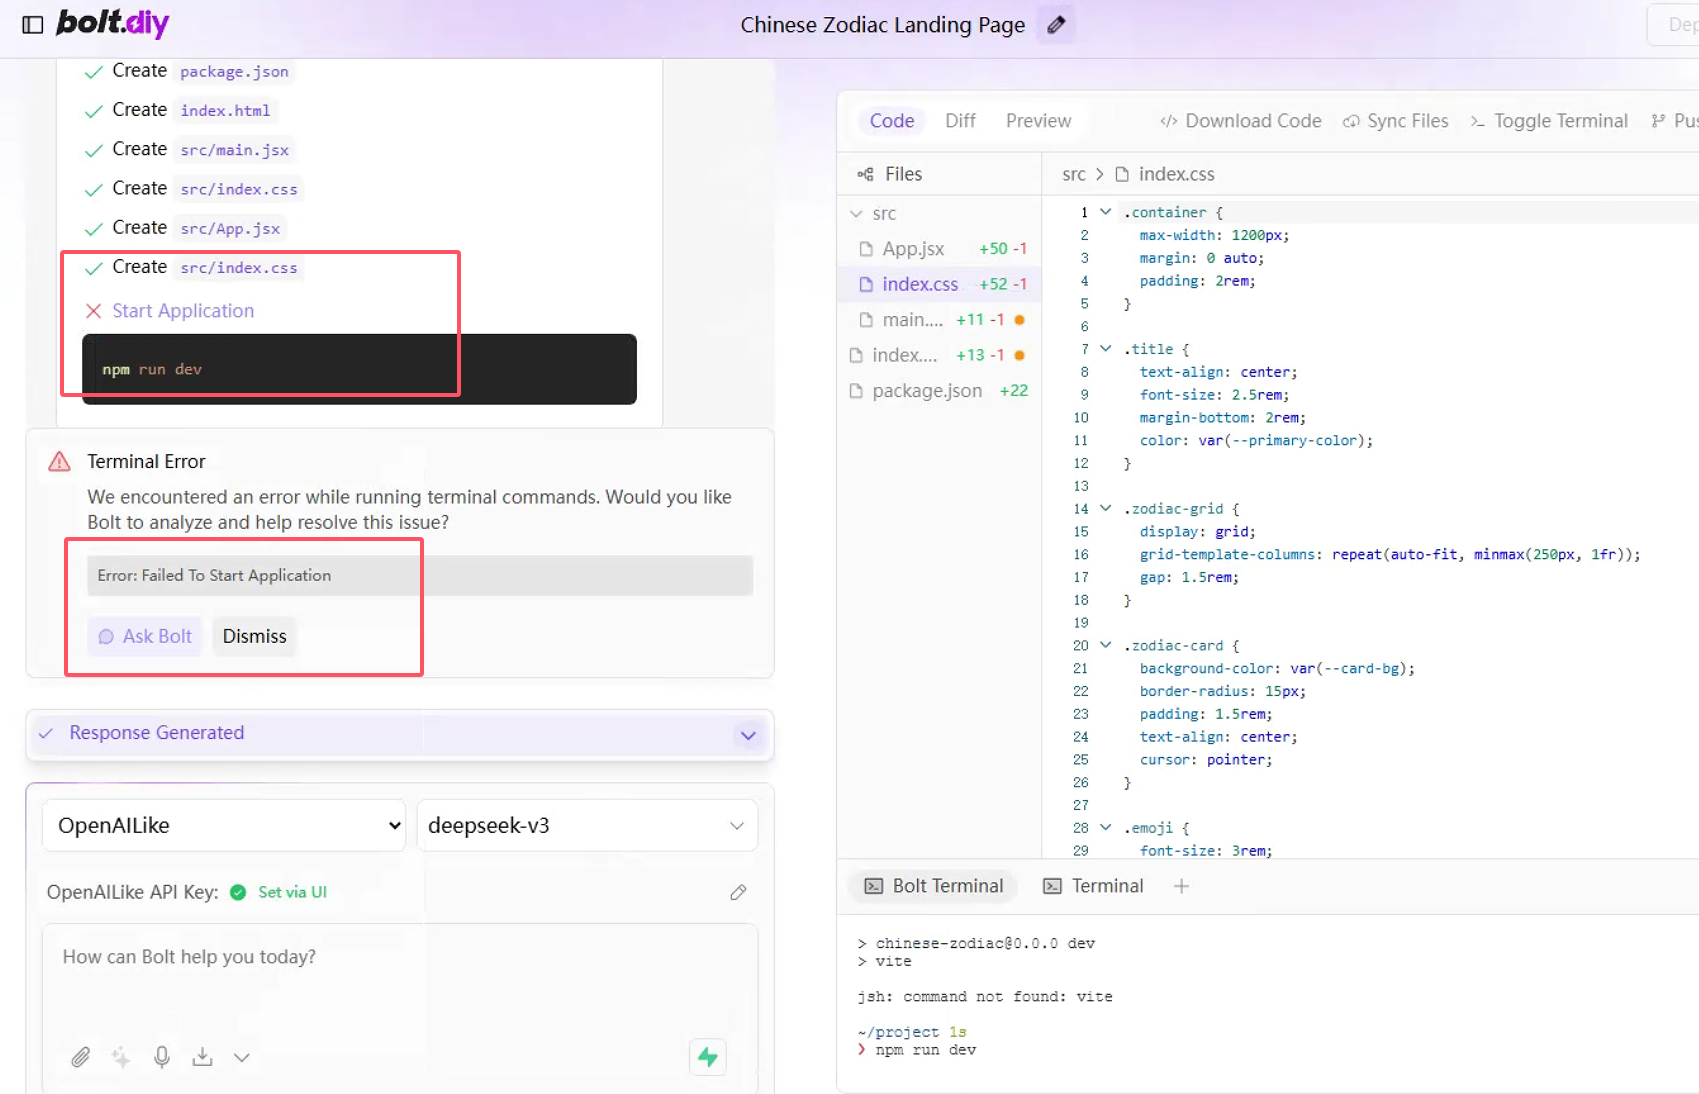1699x1094 pixels.
Task: Fold the .zodiac-grid CSS block
Action: tap(1105, 508)
